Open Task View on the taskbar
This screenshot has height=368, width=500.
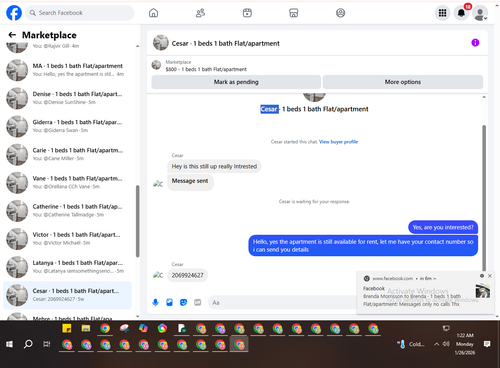(x=47, y=344)
